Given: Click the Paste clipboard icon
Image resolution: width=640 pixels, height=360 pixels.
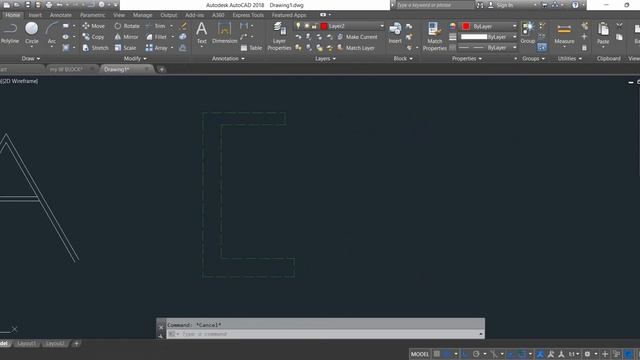Looking at the screenshot, I should click(x=603, y=33).
